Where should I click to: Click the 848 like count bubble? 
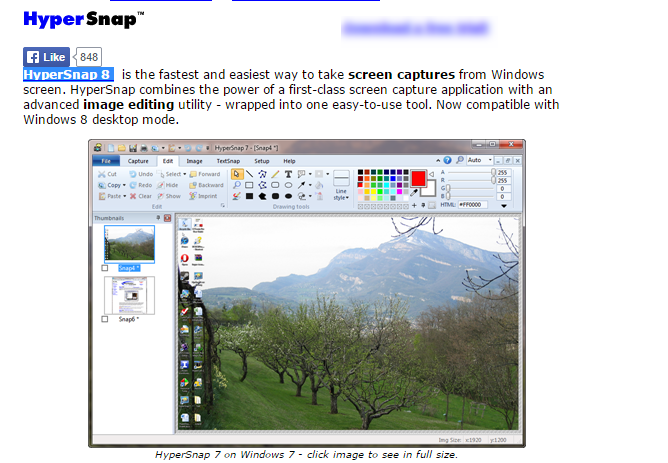(88, 57)
